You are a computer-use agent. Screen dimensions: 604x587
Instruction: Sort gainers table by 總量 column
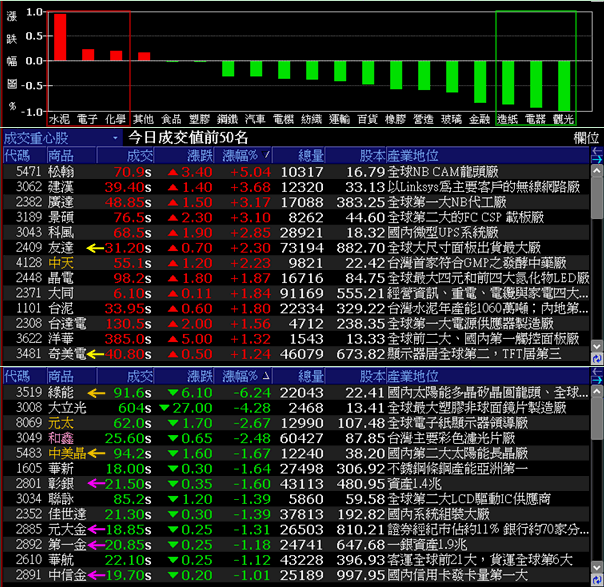click(x=299, y=156)
